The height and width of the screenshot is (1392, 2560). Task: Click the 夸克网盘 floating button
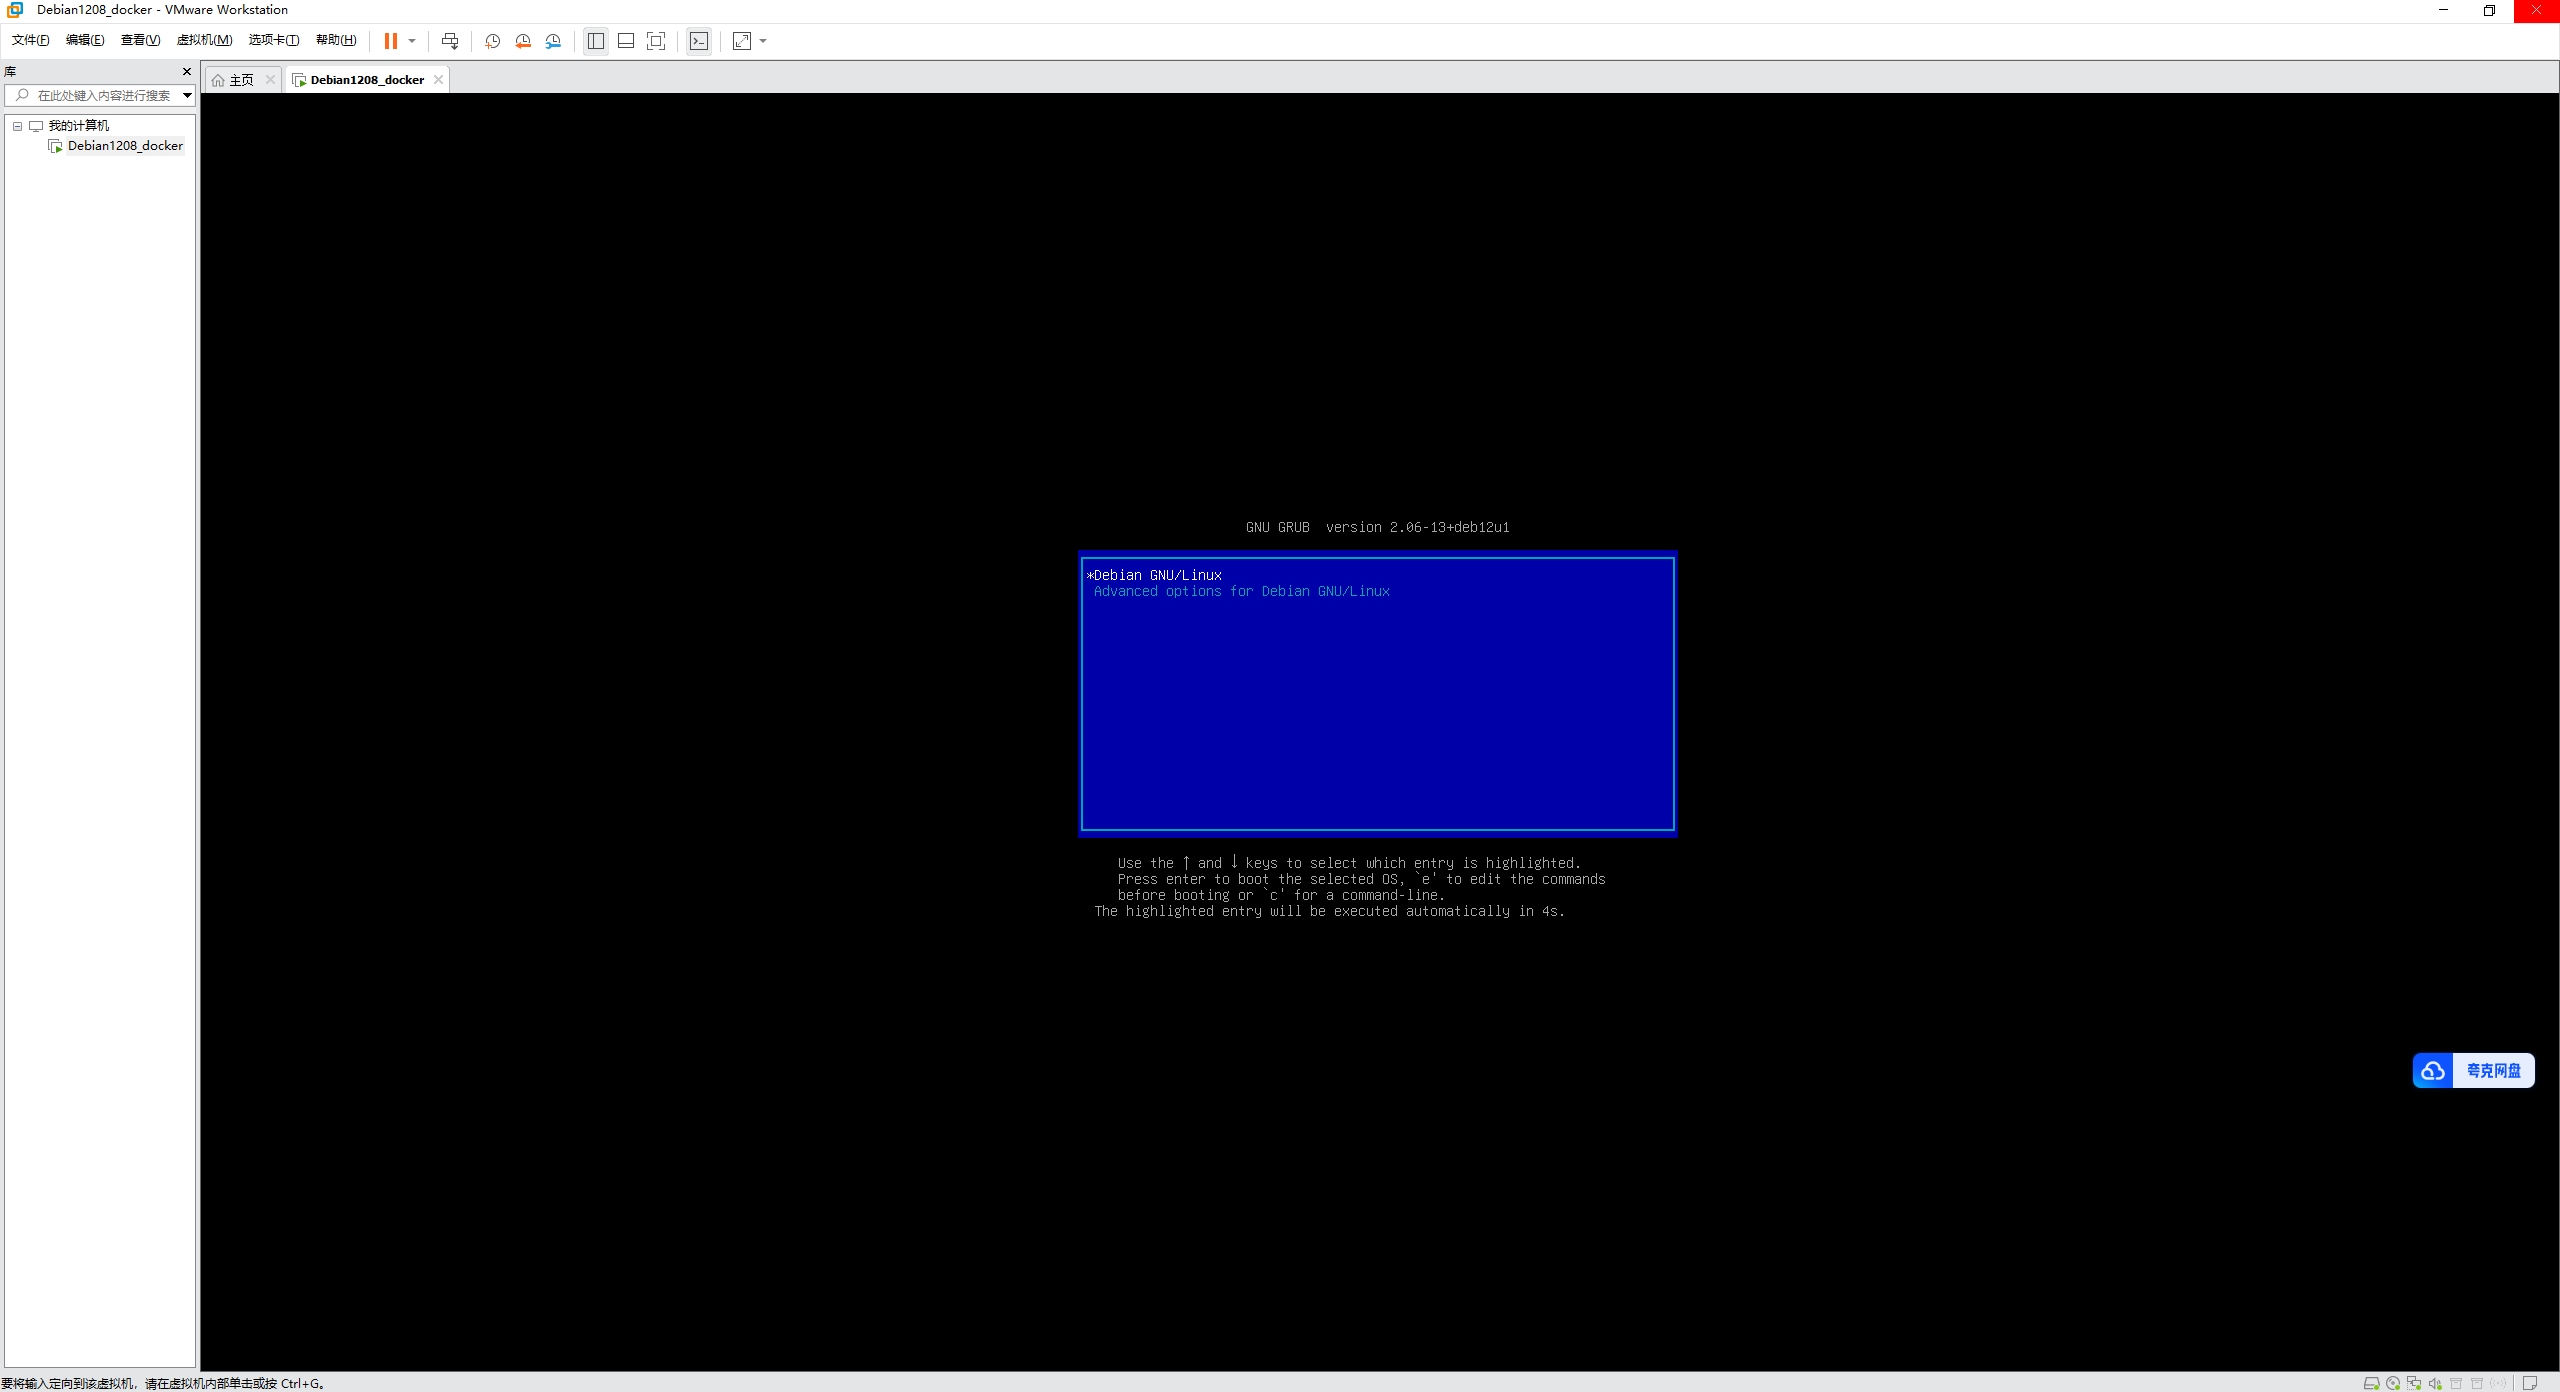tap(2473, 1070)
